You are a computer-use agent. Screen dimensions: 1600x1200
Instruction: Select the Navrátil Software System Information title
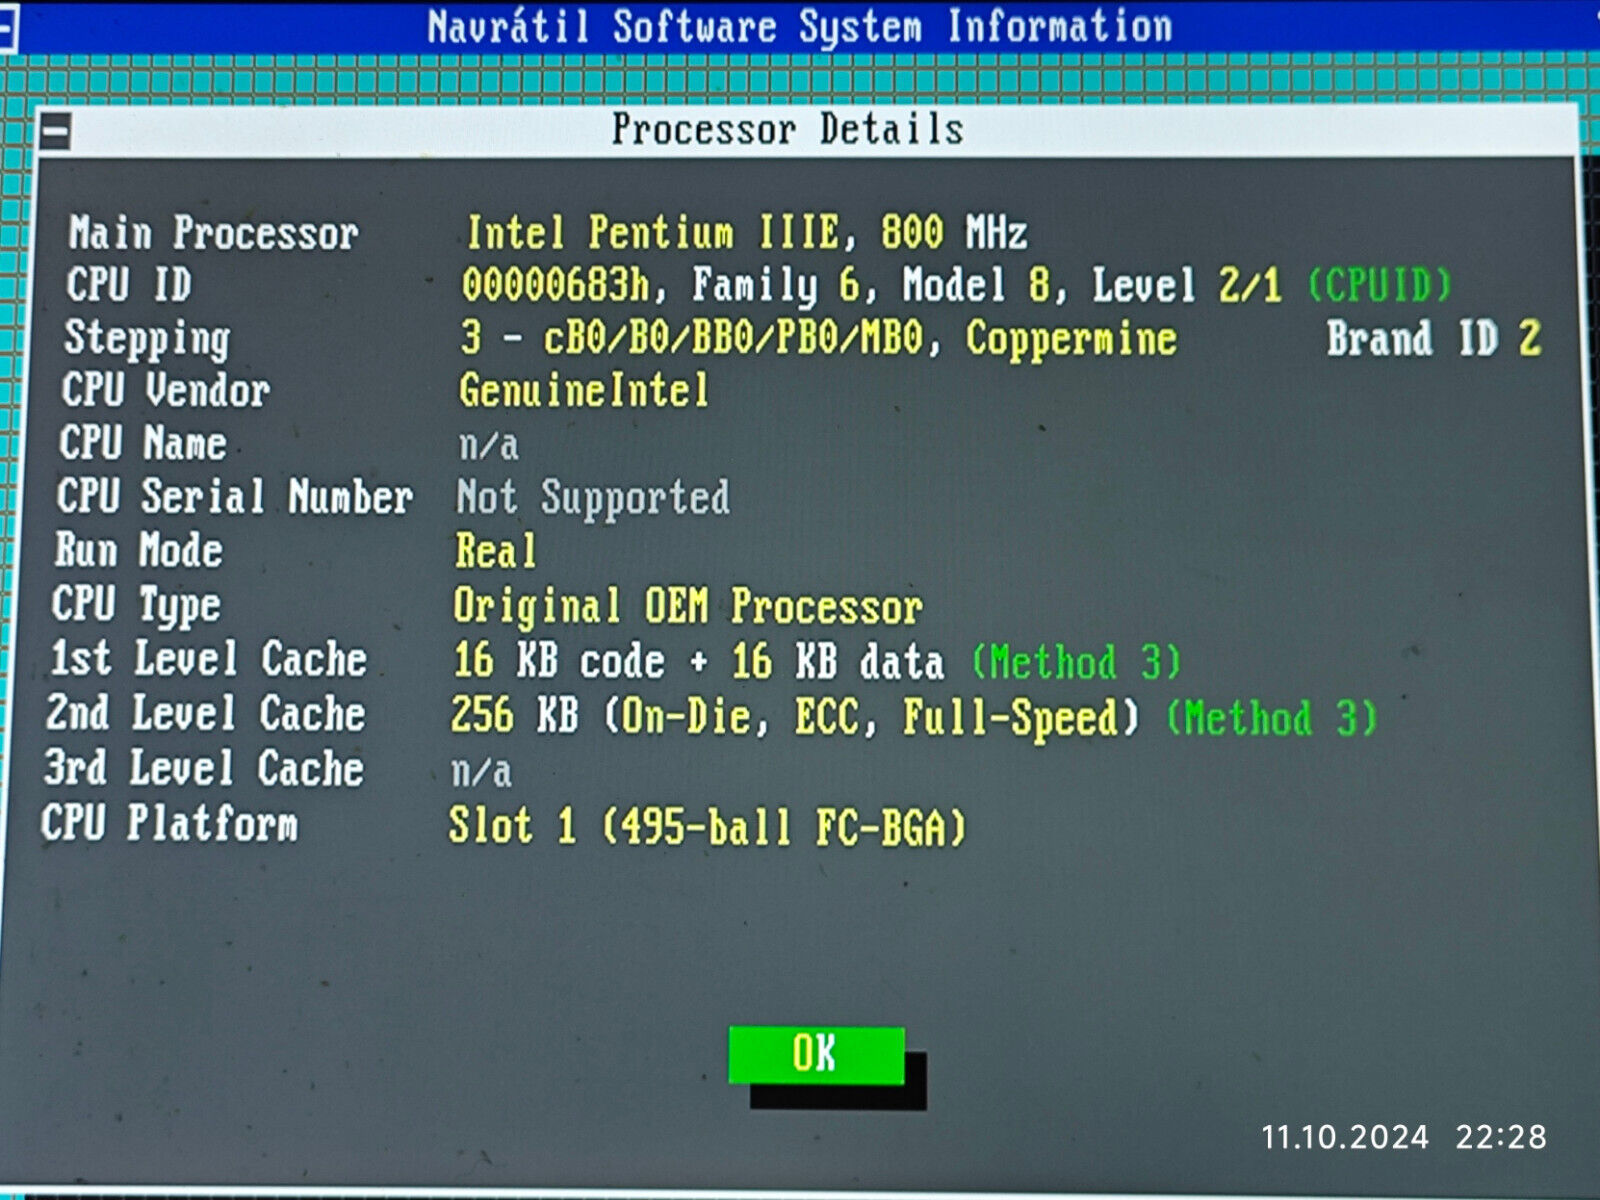(800, 27)
